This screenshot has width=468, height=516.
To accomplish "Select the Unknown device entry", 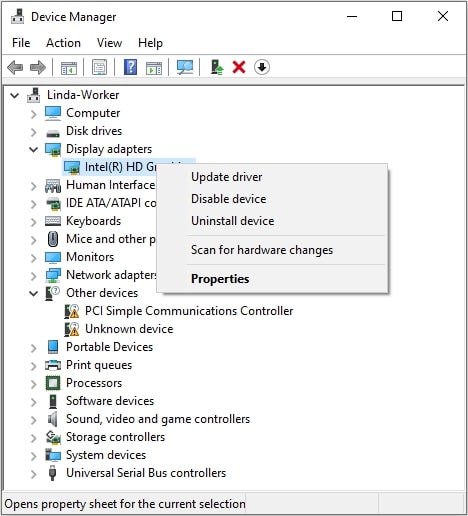I will click(129, 329).
